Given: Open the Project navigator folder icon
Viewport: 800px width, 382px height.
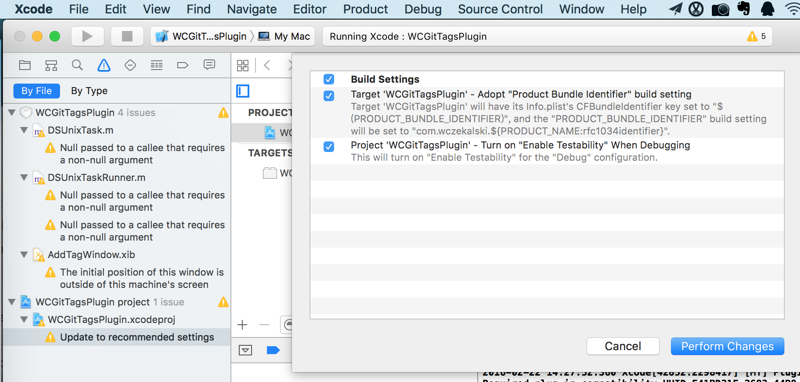Looking at the screenshot, I should click(x=24, y=65).
